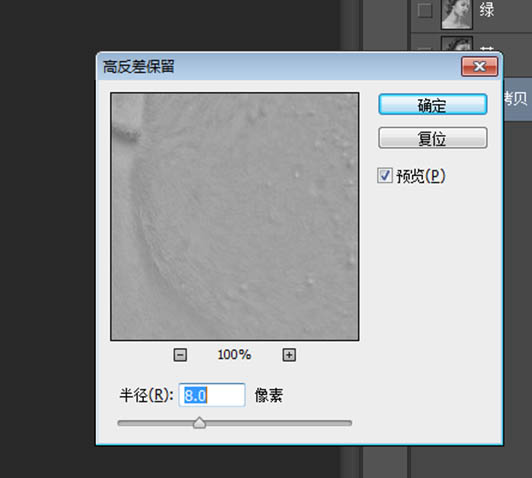Viewport: 532px width, 478px height.
Task: Click the 复位 button
Action: coord(433,138)
